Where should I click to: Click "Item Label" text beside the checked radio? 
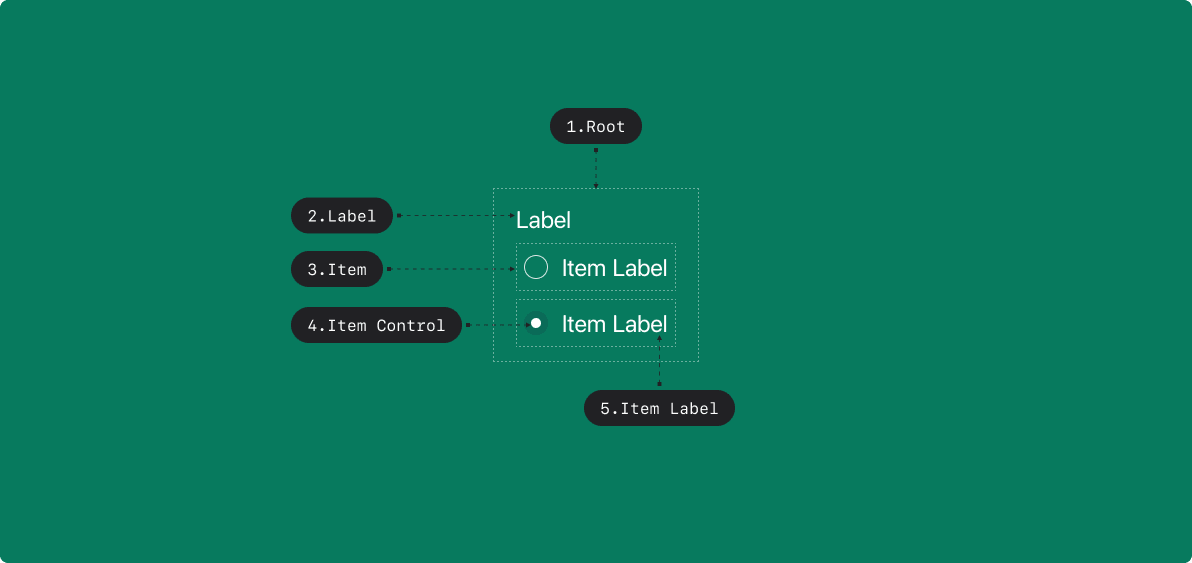point(614,324)
